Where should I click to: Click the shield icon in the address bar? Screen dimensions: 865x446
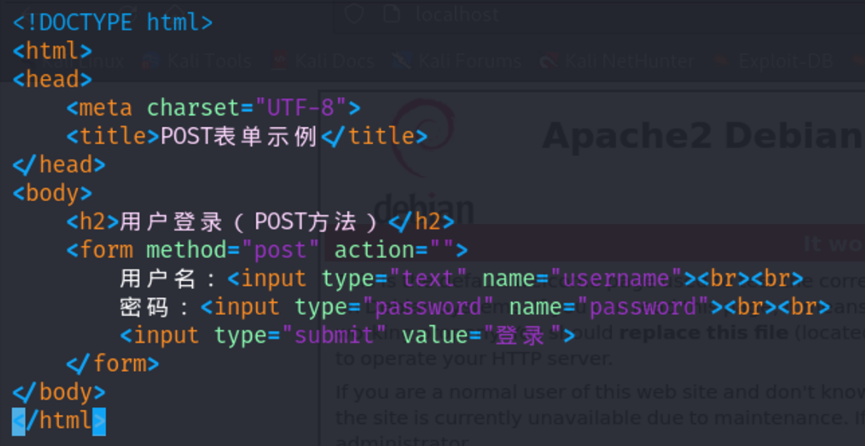[x=353, y=14]
